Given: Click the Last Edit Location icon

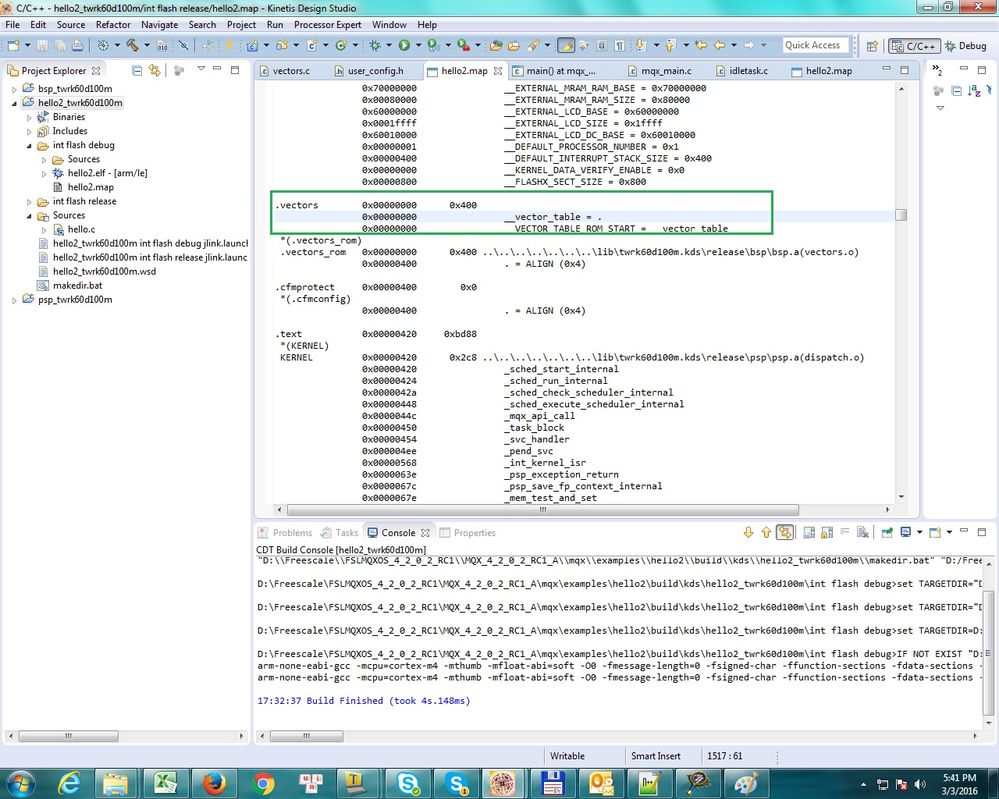Looking at the screenshot, I should (701, 45).
